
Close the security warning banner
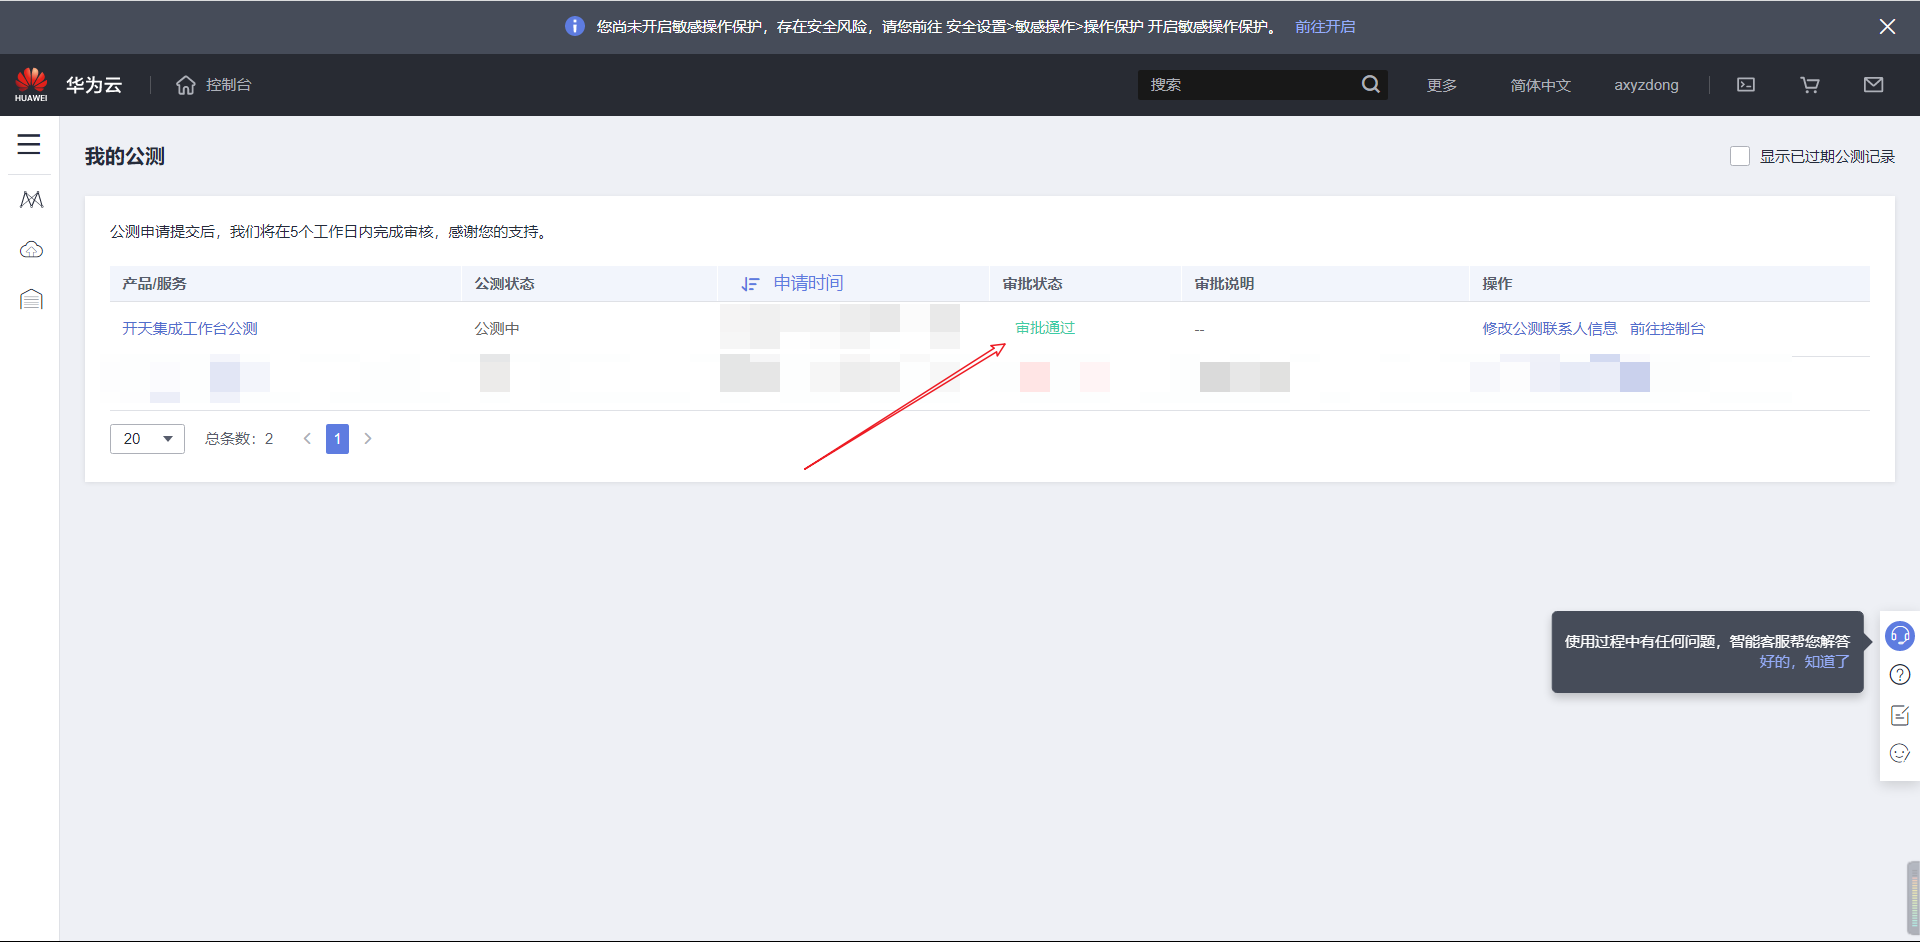1887,27
